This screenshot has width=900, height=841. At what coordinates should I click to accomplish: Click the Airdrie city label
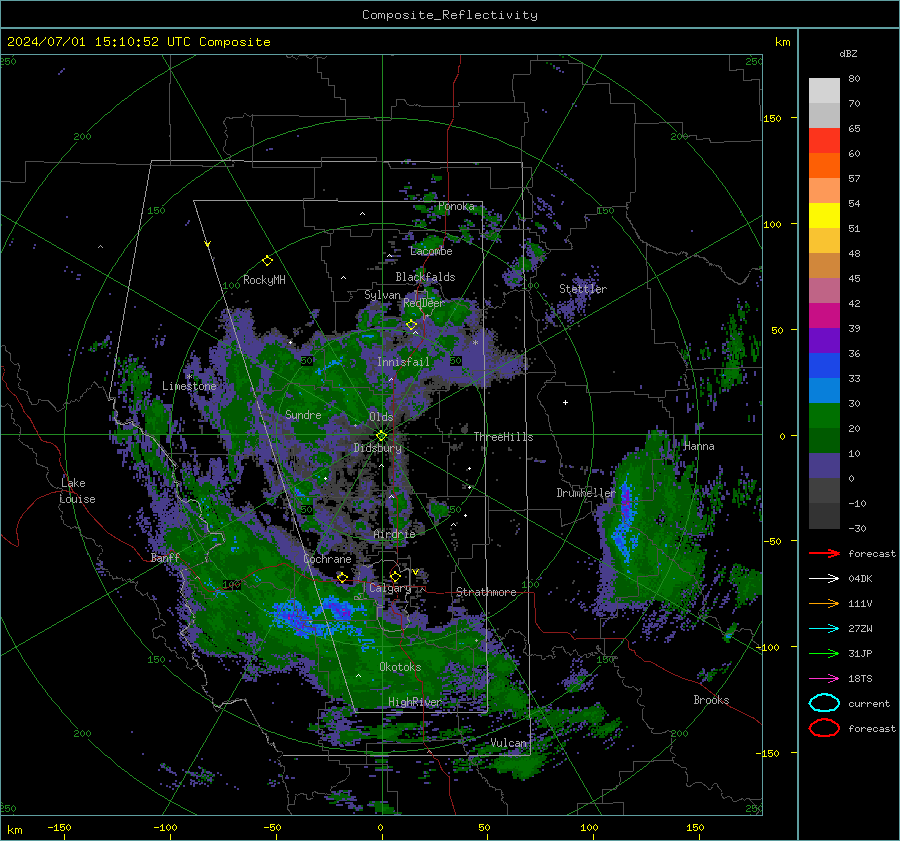point(394,534)
